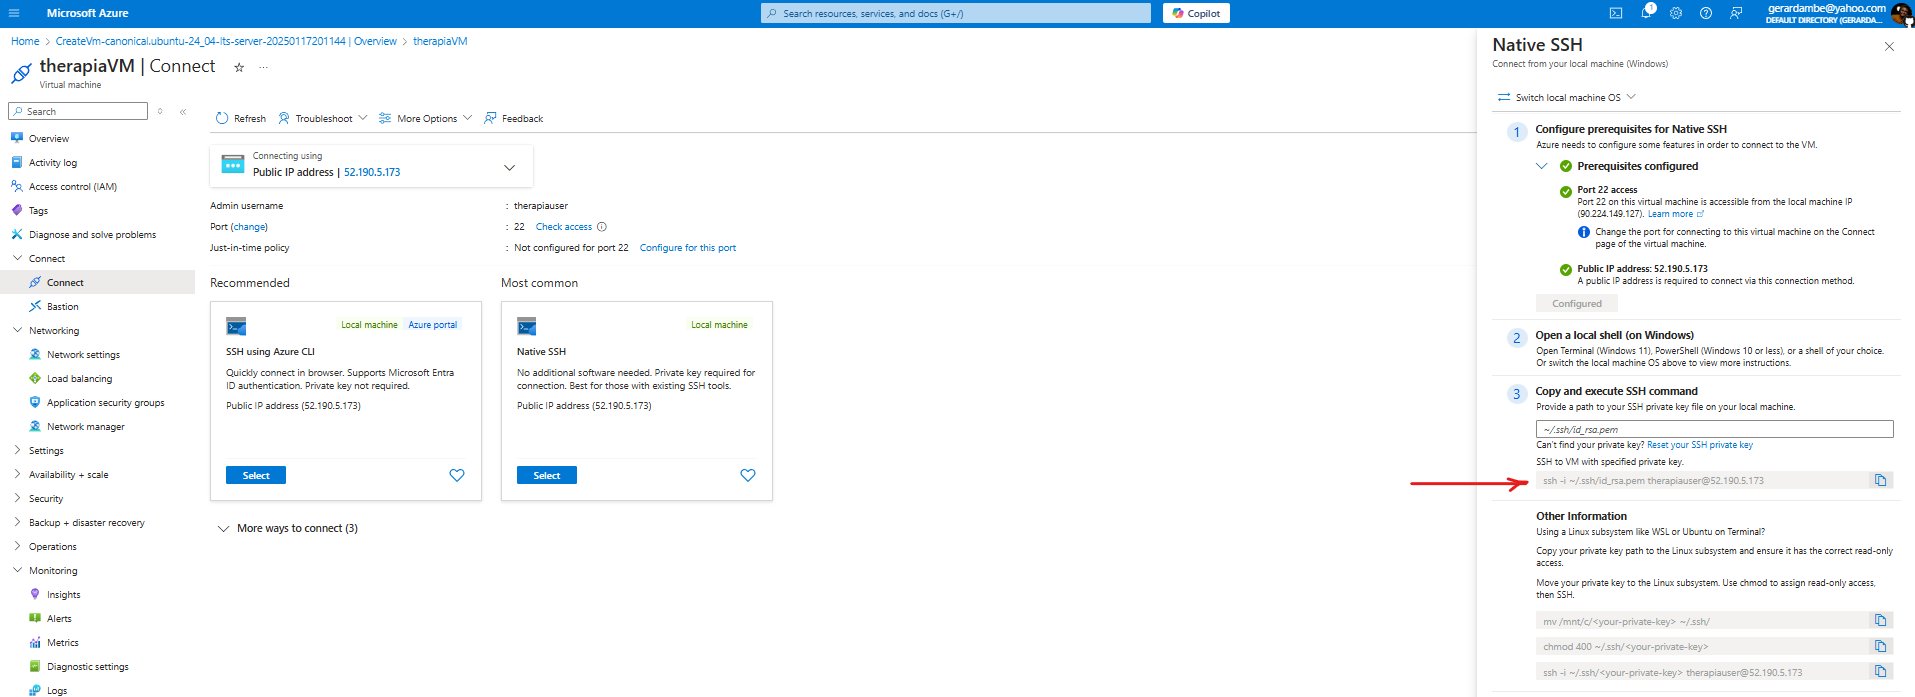1915x697 pixels.
Task: Select the Connect item in sidebar
Action: tap(97, 283)
